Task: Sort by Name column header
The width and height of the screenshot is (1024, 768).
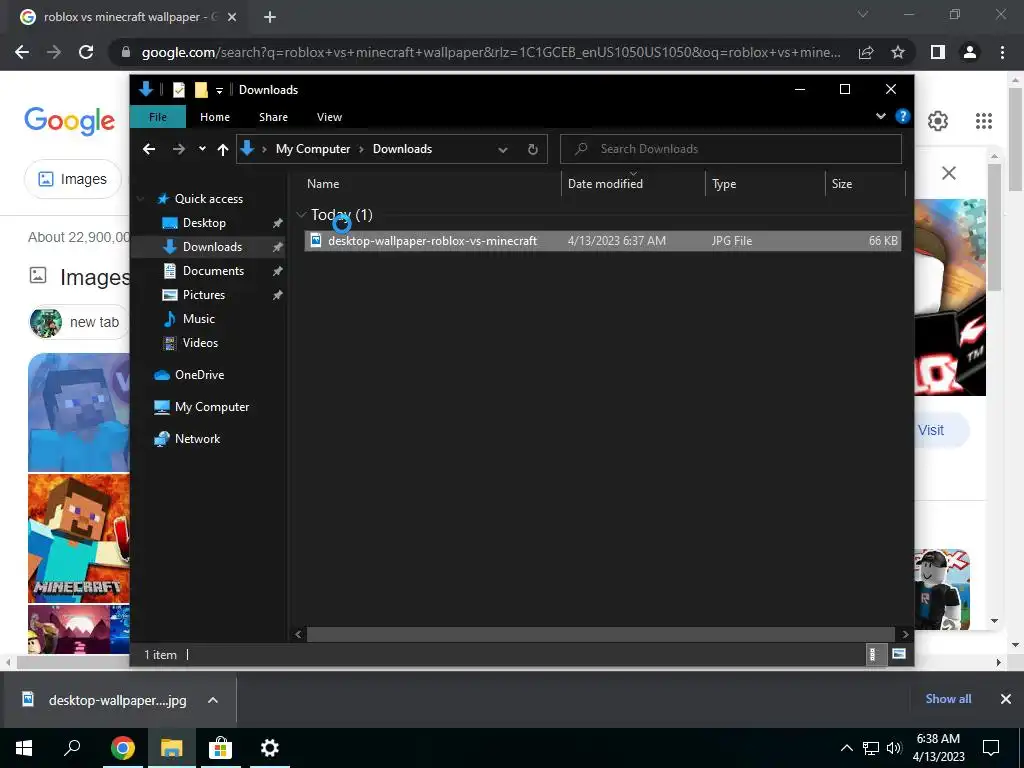Action: 431,184
